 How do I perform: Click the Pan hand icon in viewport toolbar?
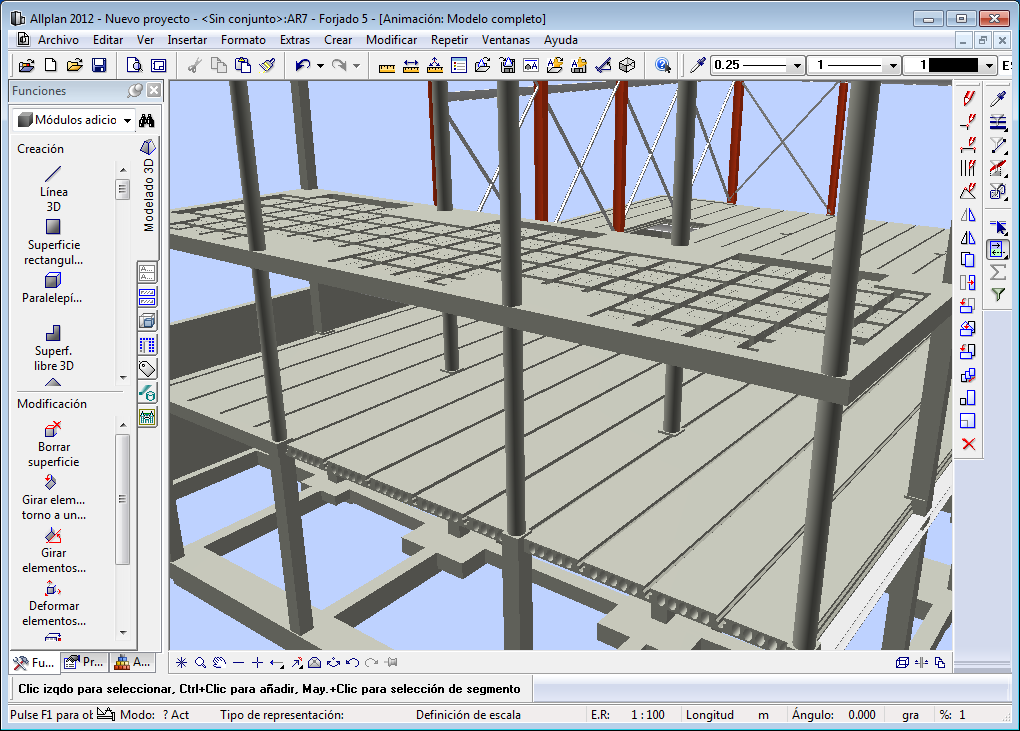(x=219, y=663)
